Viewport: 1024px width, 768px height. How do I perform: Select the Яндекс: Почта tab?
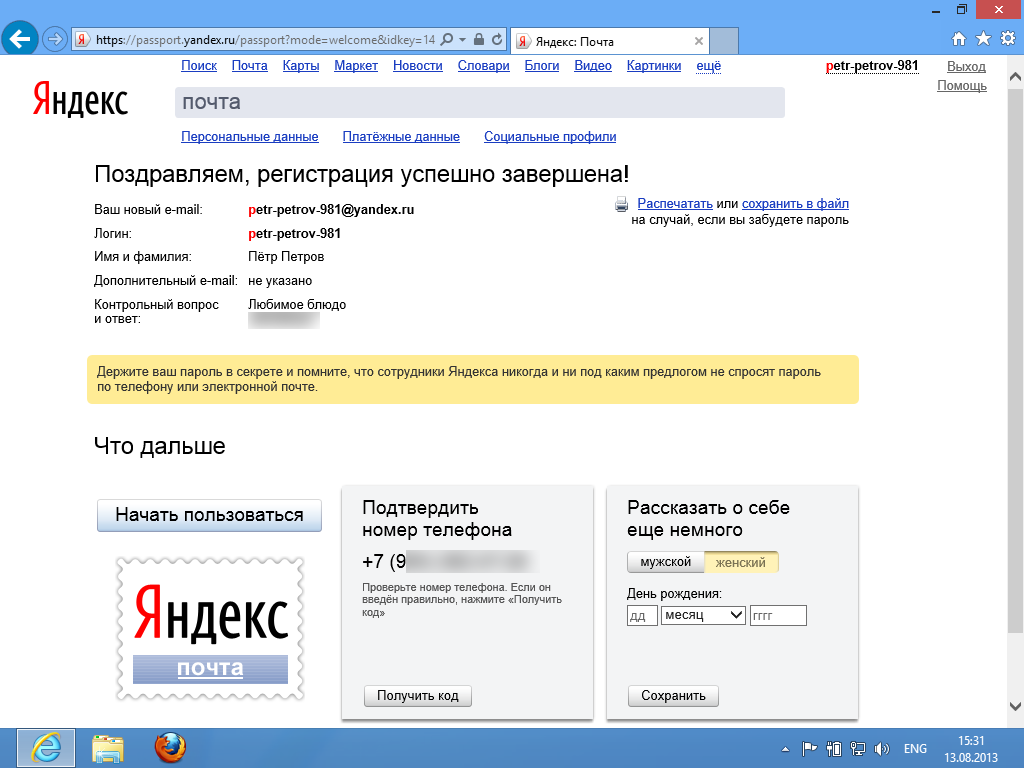[x=609, y=41]
